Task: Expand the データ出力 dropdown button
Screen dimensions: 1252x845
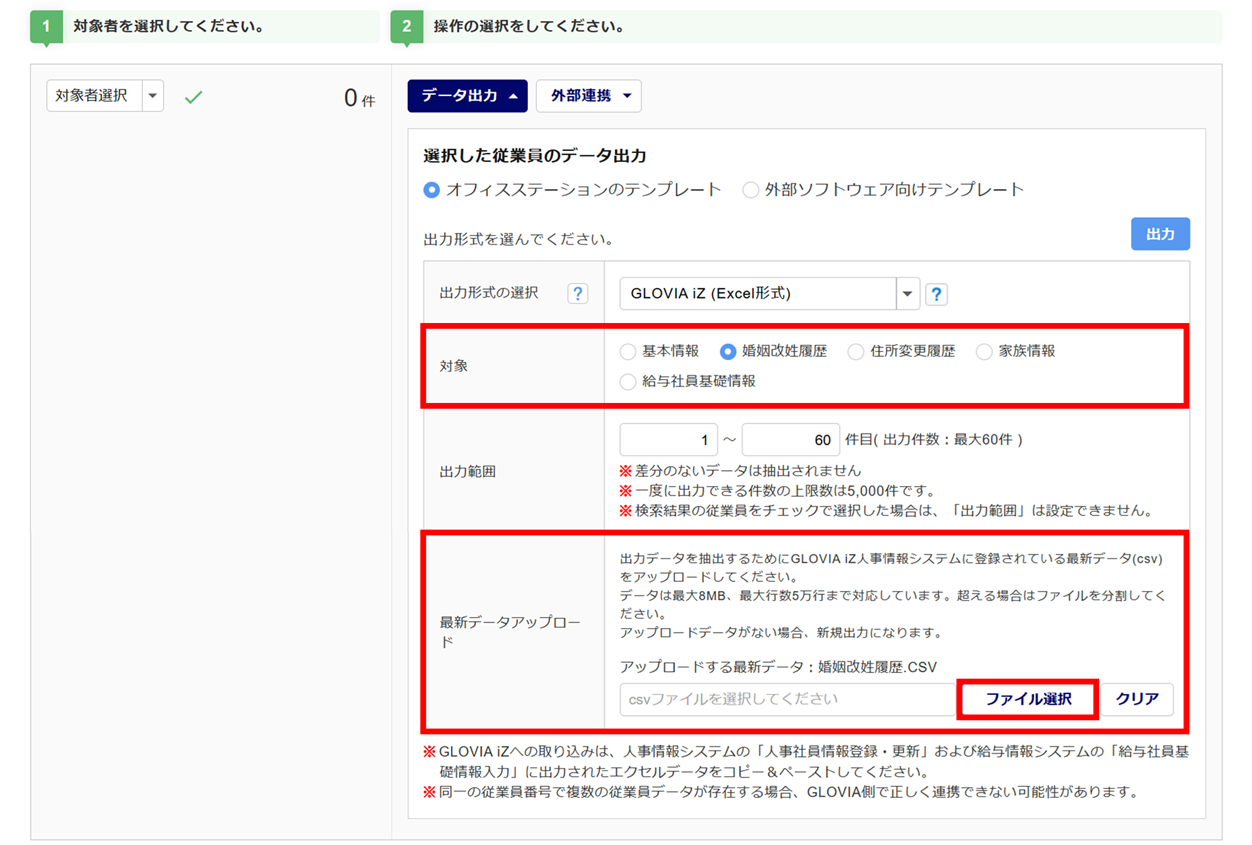Action: click(x=467, y=96)
